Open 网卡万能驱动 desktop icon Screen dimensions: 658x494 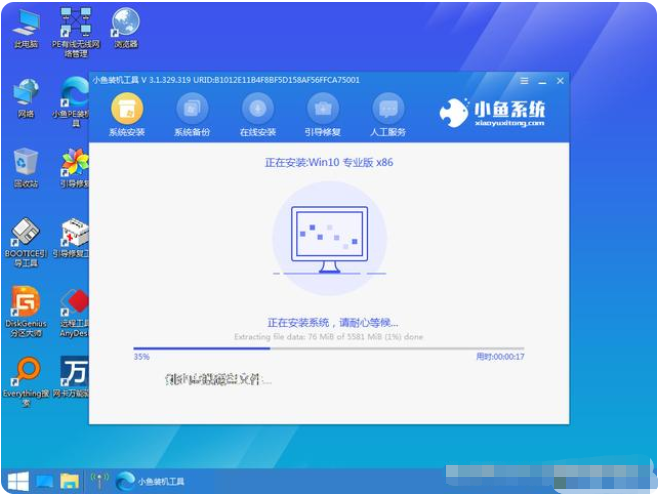pyautogui.click(x=71, y=378)
